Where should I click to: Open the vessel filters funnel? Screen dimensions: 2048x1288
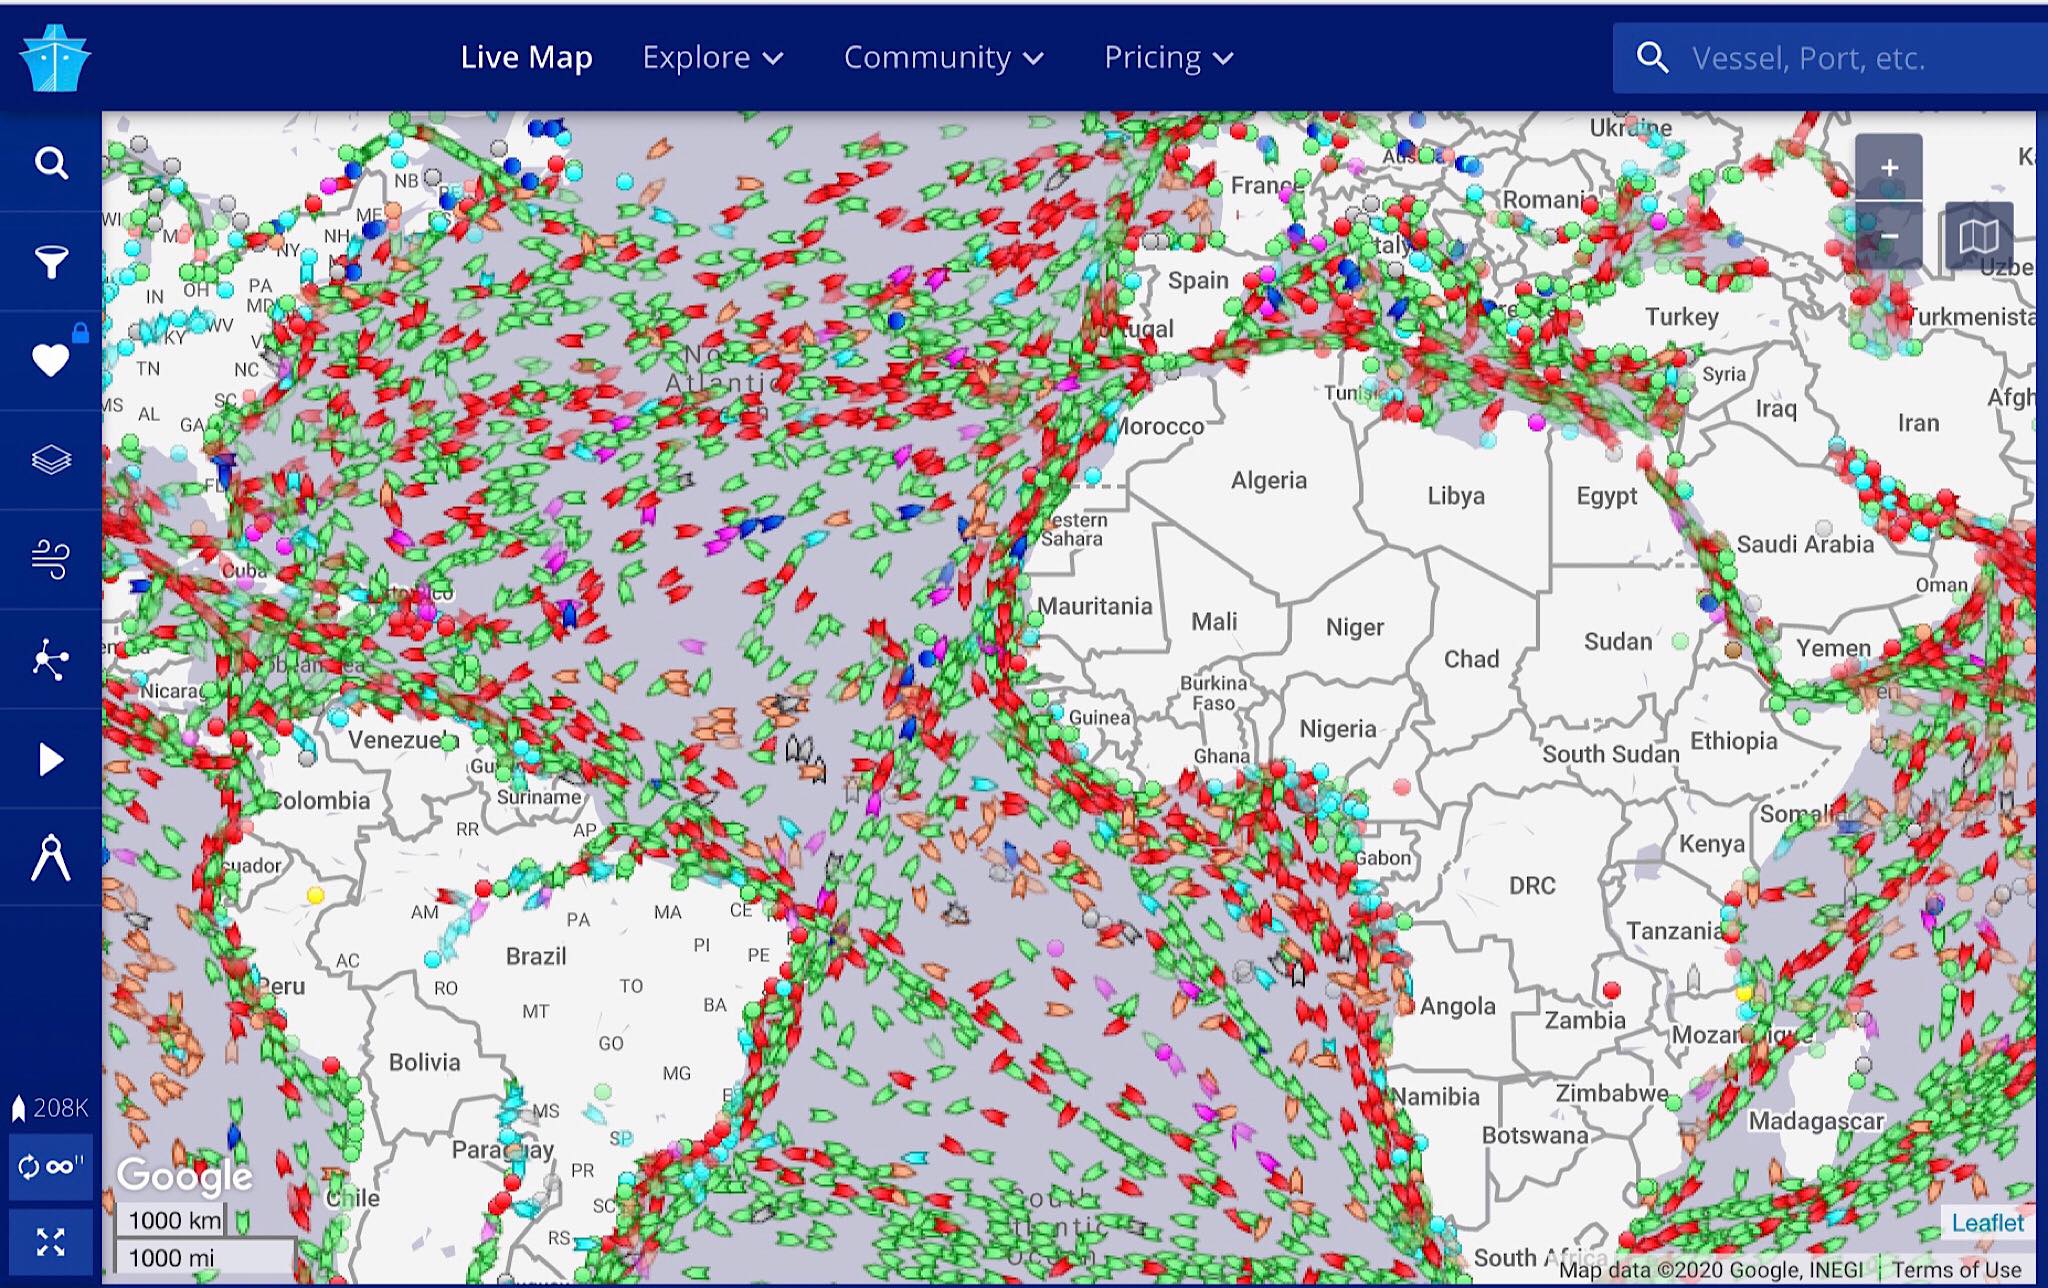[x=51, y=262]
